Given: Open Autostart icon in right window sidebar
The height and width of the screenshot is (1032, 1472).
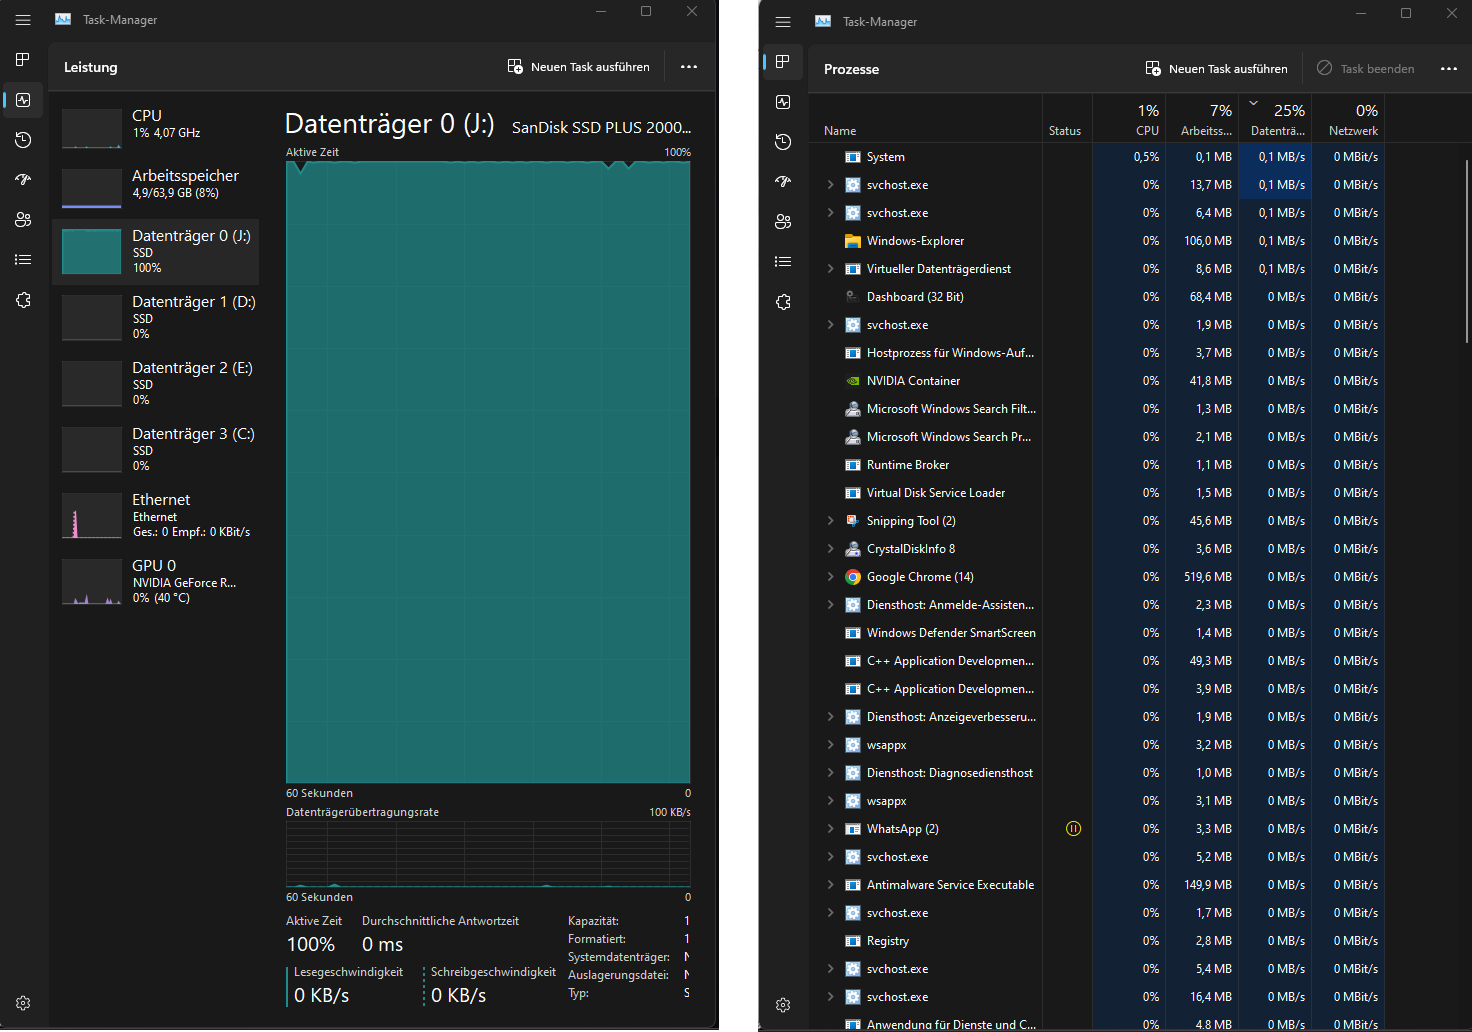Looking at the screenshot, I should click(783, 182).
